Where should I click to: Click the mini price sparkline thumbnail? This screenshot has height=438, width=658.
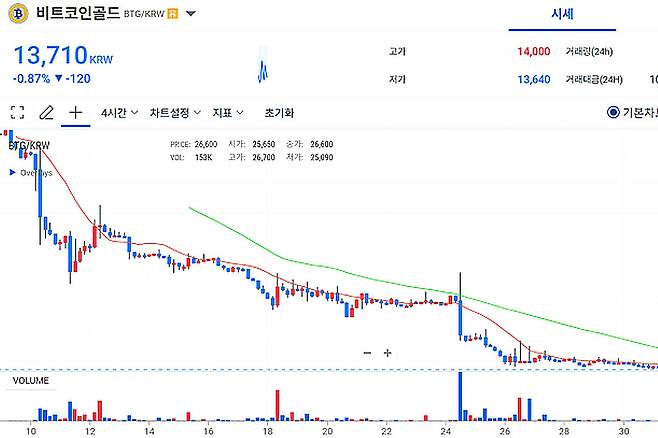(x=263, y=65)
